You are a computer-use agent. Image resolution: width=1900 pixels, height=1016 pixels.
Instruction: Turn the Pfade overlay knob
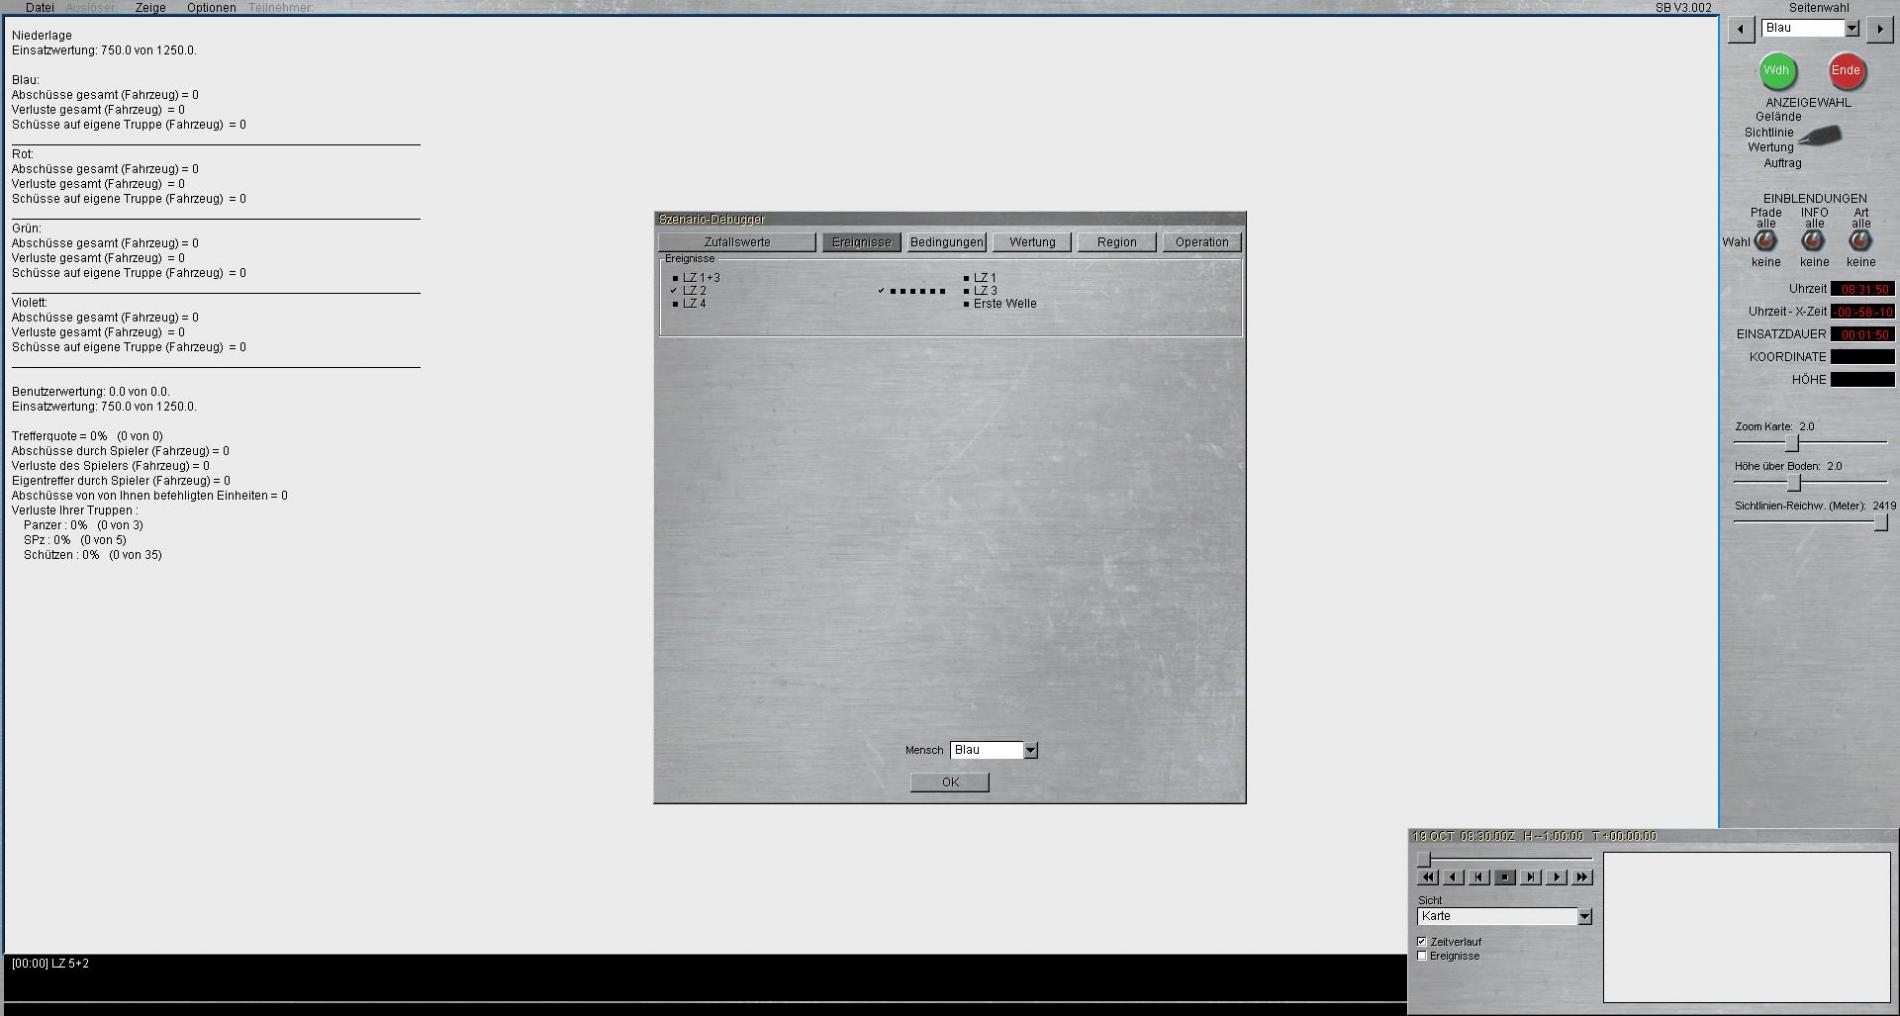click(x=1766, y=241)
